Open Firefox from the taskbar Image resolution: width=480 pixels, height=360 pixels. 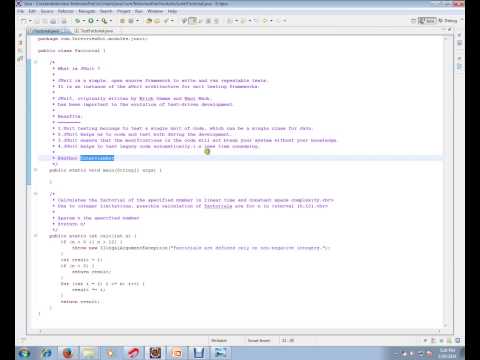pos(68,353)
